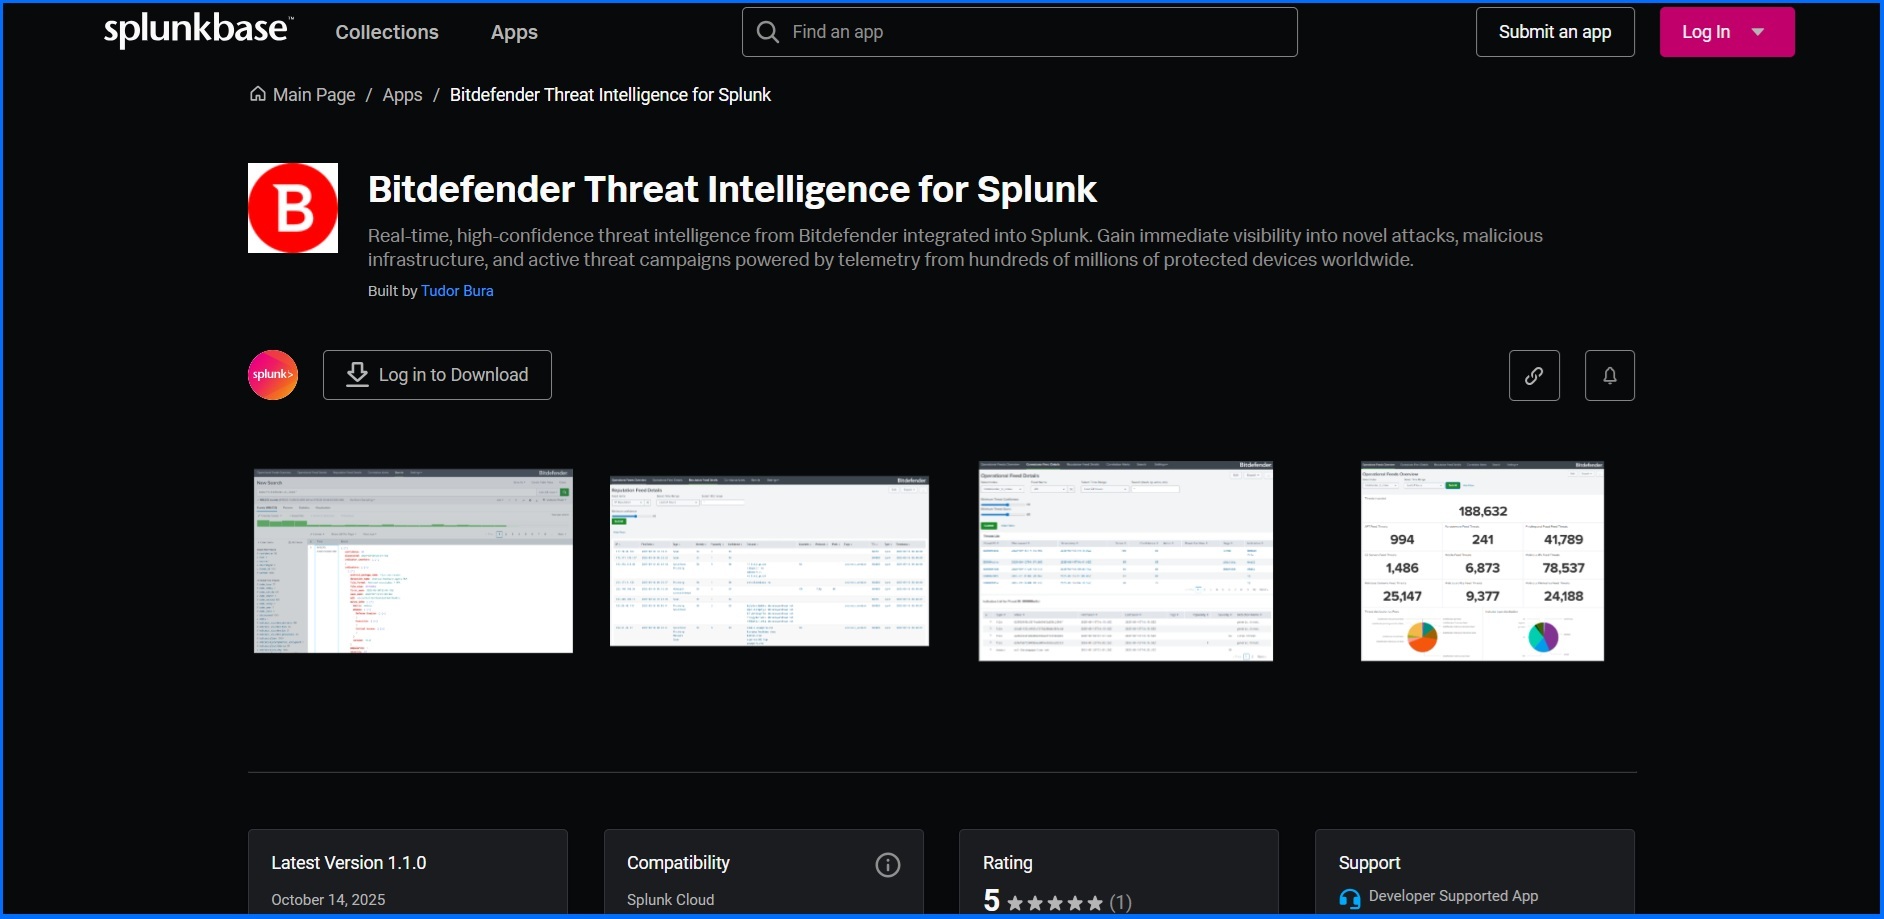Open the first app screenshot thumbnail
Viewport: 1884px width, 919px height.
coord(412,560)
